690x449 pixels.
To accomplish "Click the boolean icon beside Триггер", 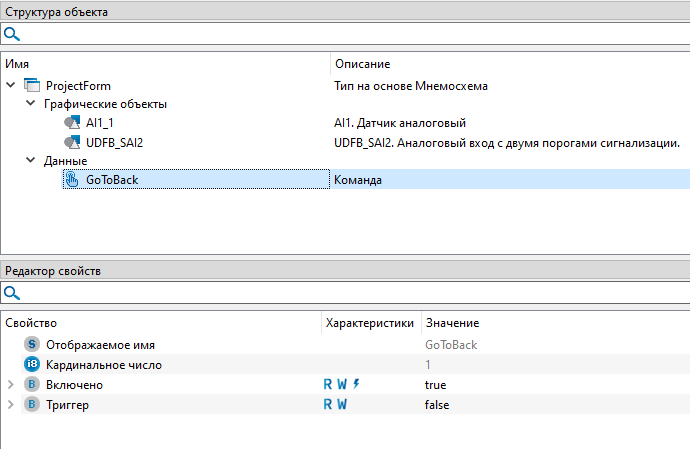I will point(31,405).
